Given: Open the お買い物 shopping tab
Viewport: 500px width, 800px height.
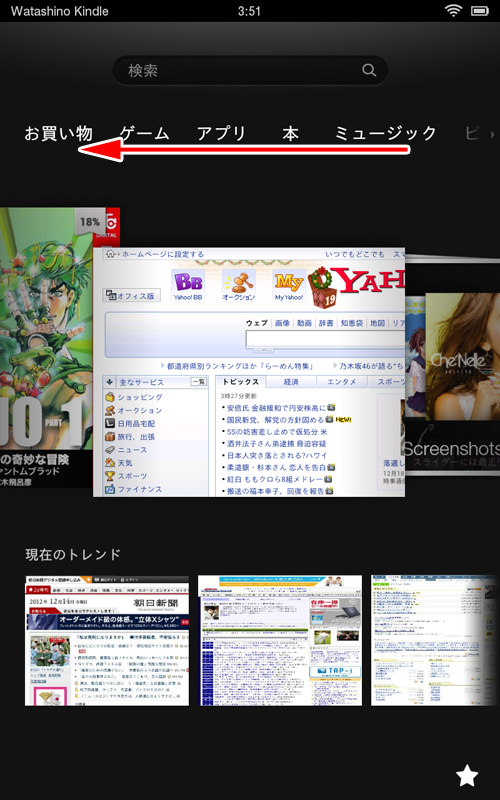Looking at the screenshot, I should click(59, 133).
